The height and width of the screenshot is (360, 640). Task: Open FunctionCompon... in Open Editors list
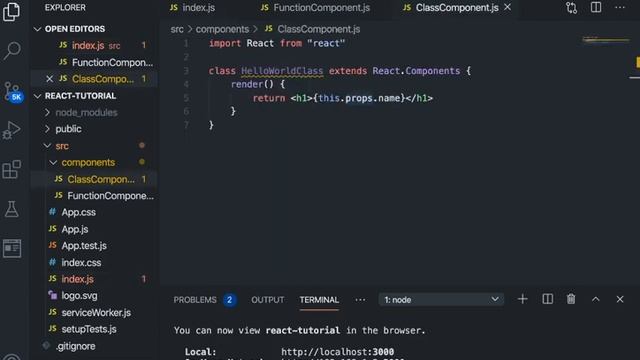(94, 62)
